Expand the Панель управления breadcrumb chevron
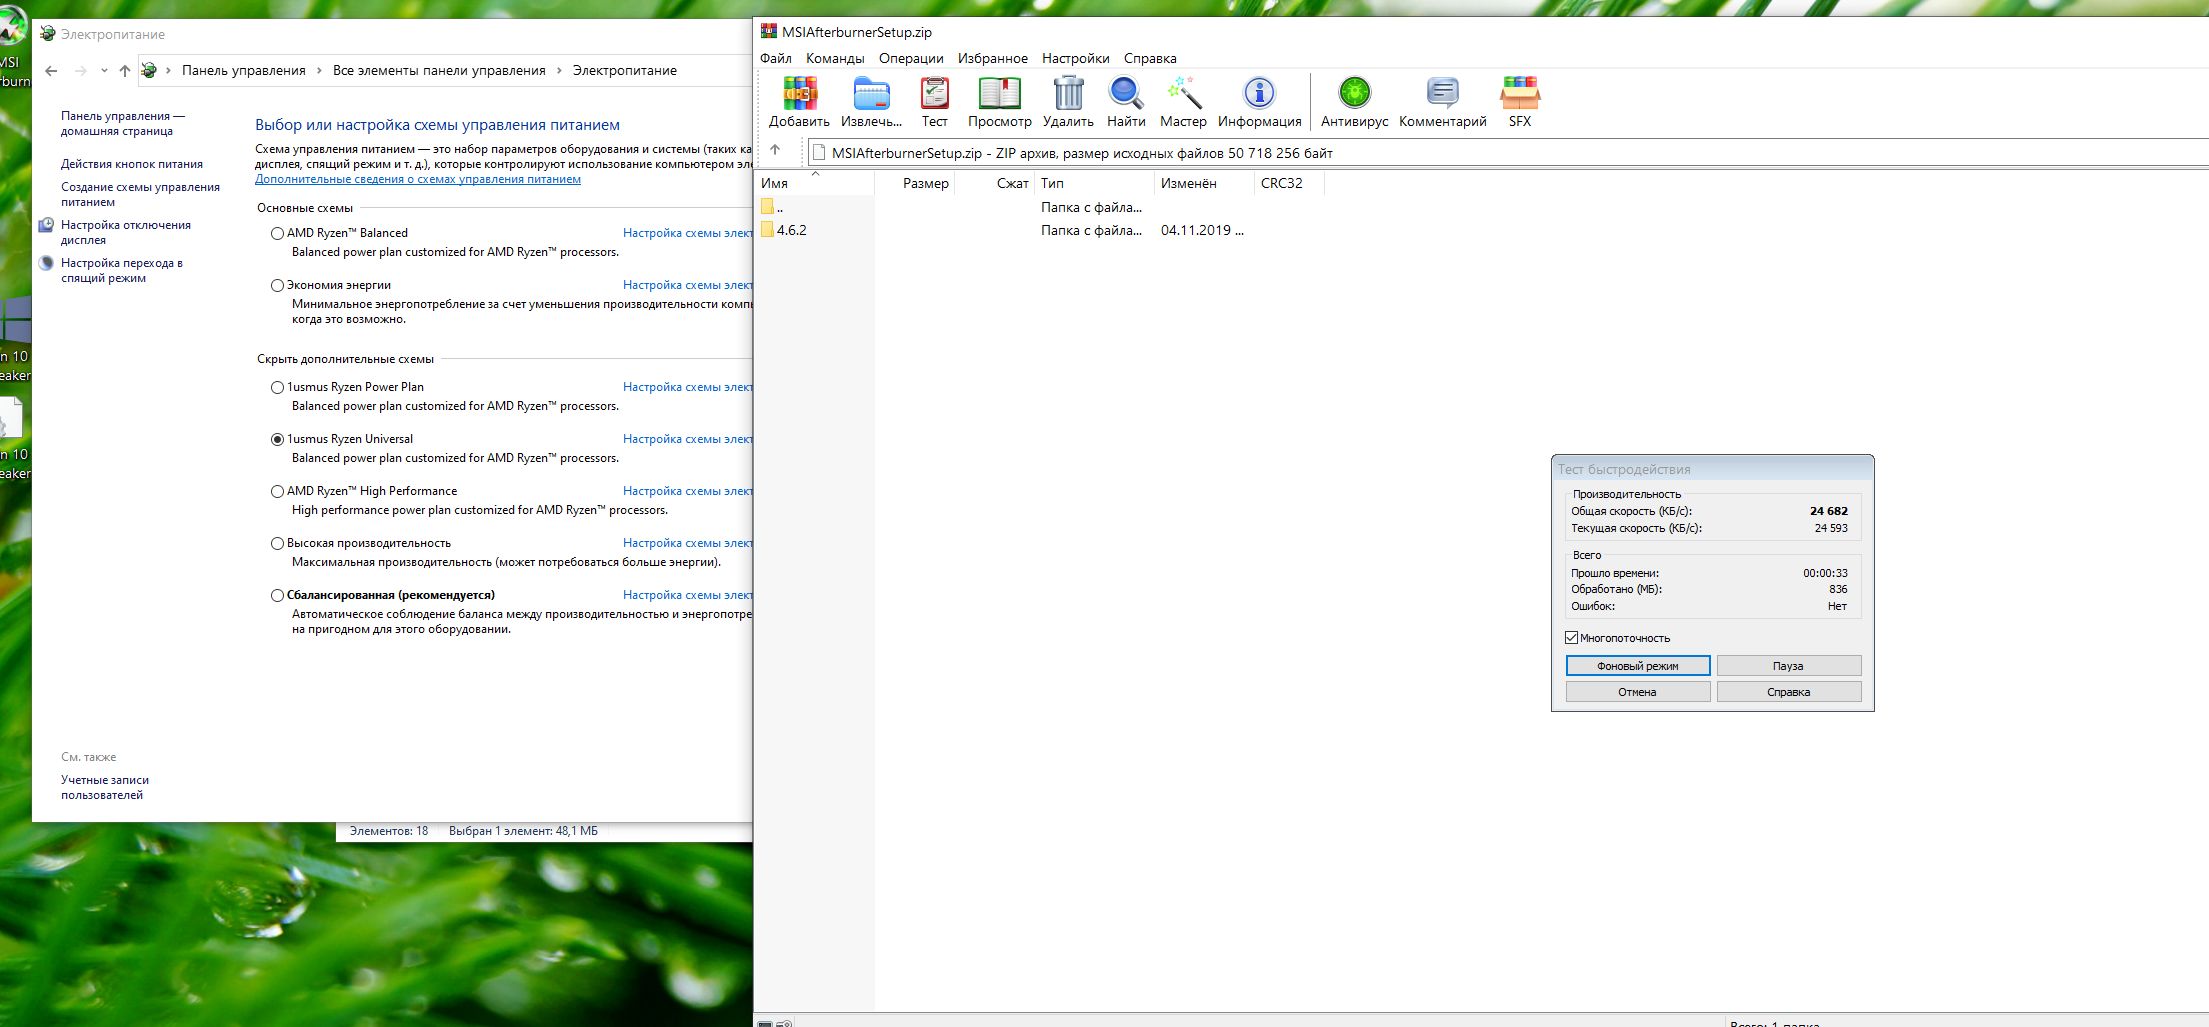Screen dimensions: 2209x1027 [x=319, y=71]
